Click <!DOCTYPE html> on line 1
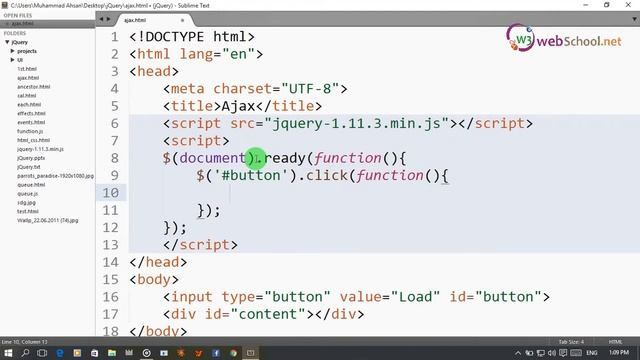Screen dimensions: 640x360 [x=192, y=37]
